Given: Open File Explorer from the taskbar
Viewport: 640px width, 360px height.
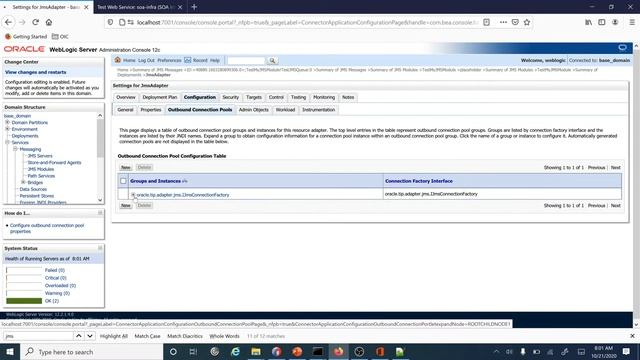Looking at the screenshot, I should point(256,351).
